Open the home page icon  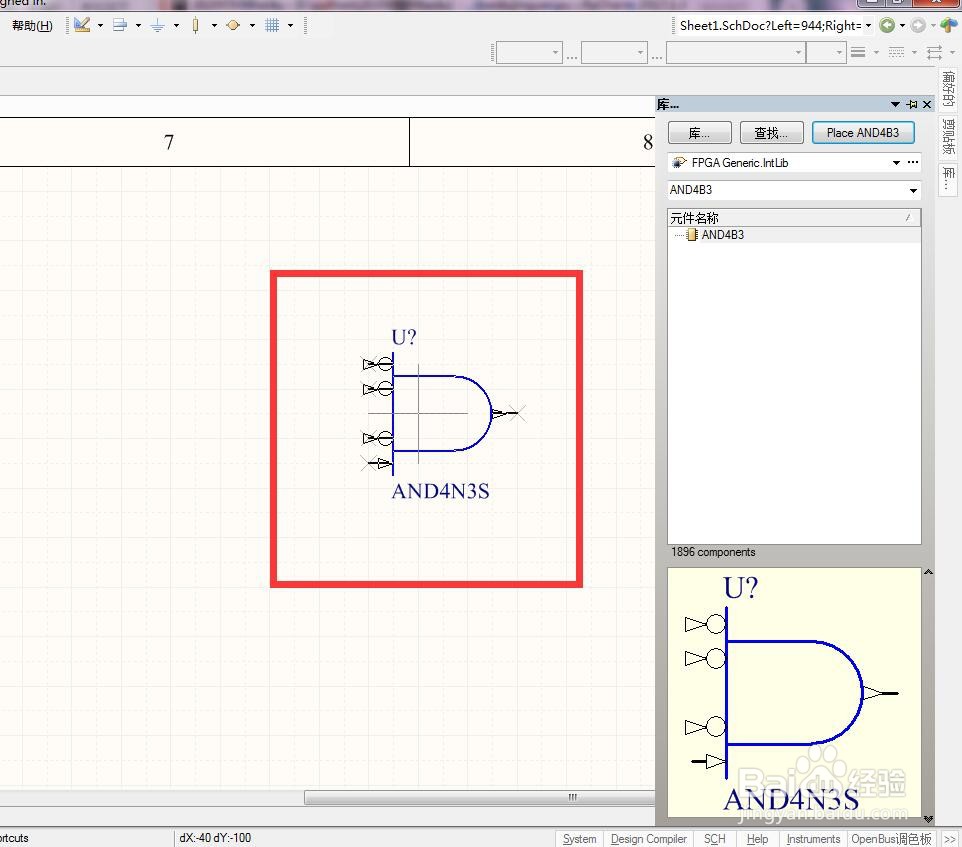click(x=949, y=25)
